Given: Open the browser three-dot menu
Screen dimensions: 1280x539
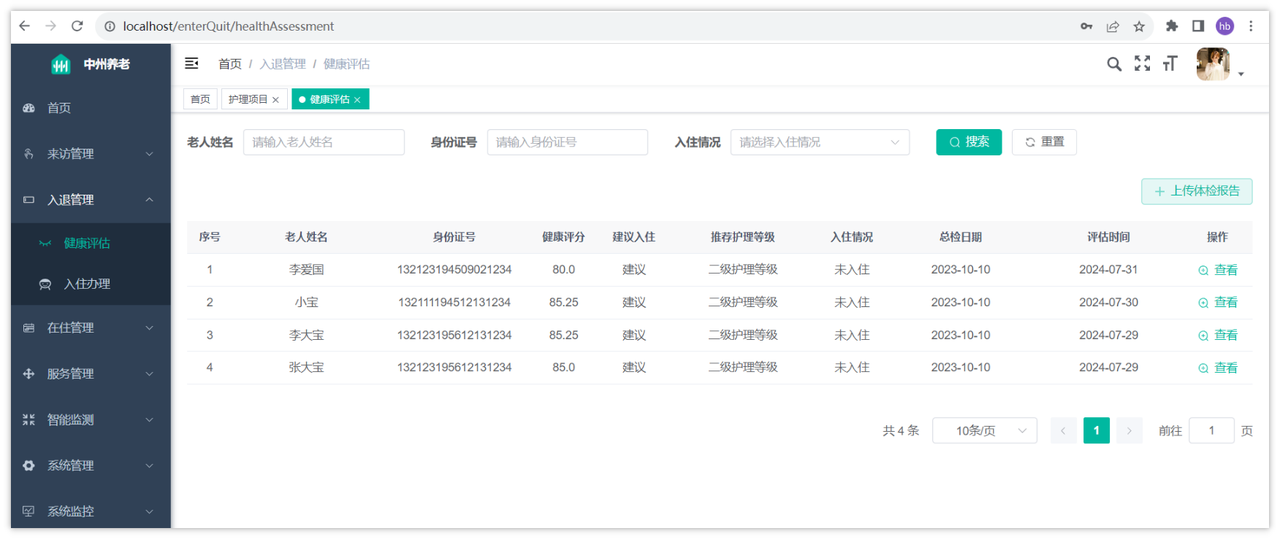Looking at the screenshot, I should [x=1251, y=26].
